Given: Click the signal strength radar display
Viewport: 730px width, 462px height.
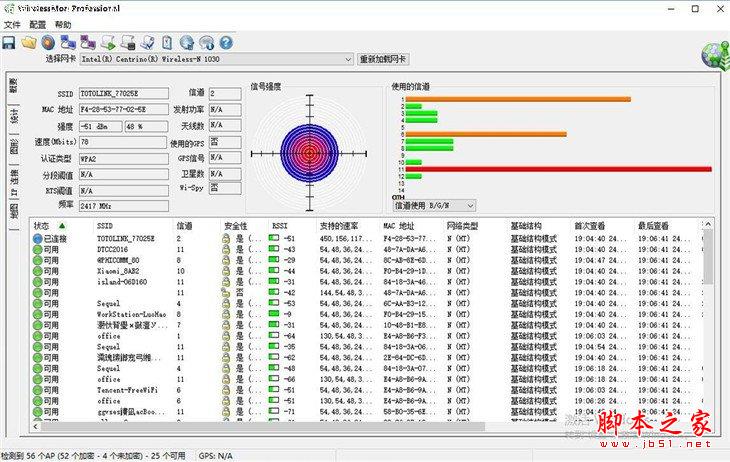Looking at the screenshot, I should 310,153.
